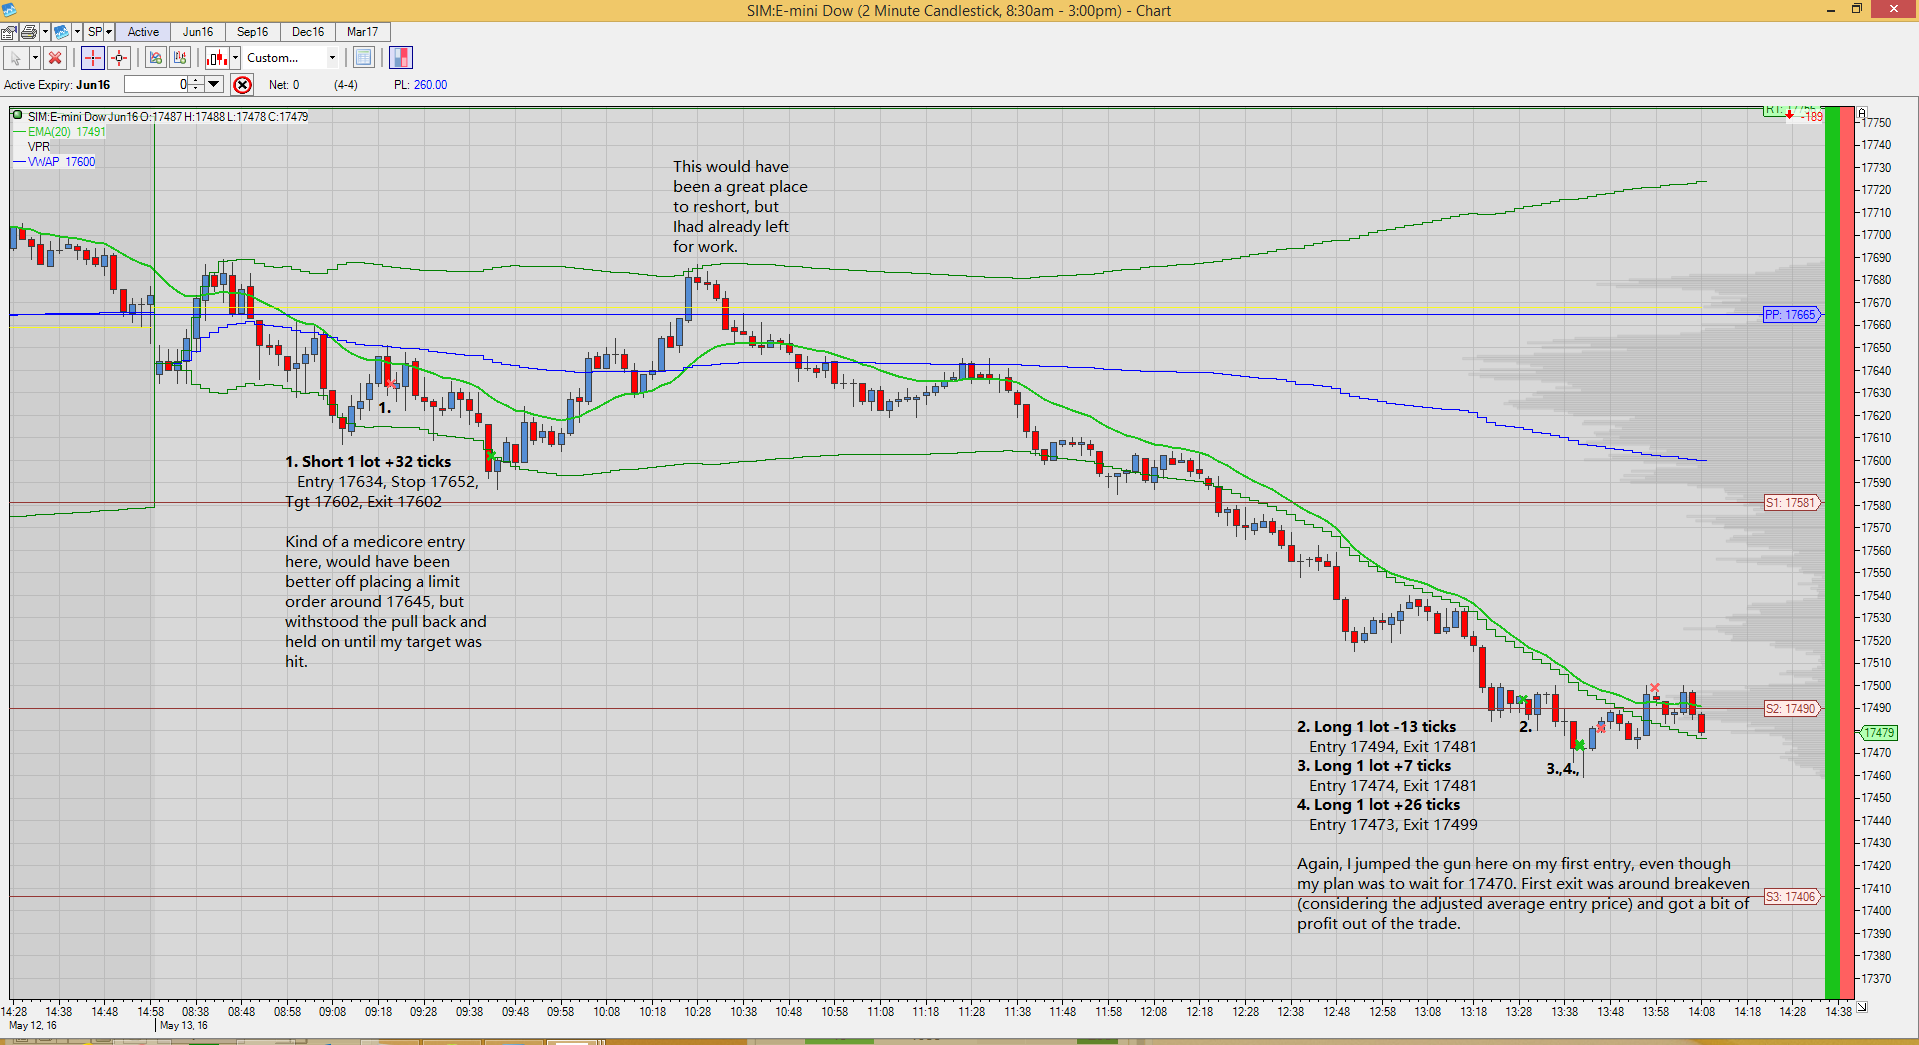This screenshot has height=1045, width=1919.
Task: Toggle the snap crosshair tool with center square
Action: pos(119,58)
